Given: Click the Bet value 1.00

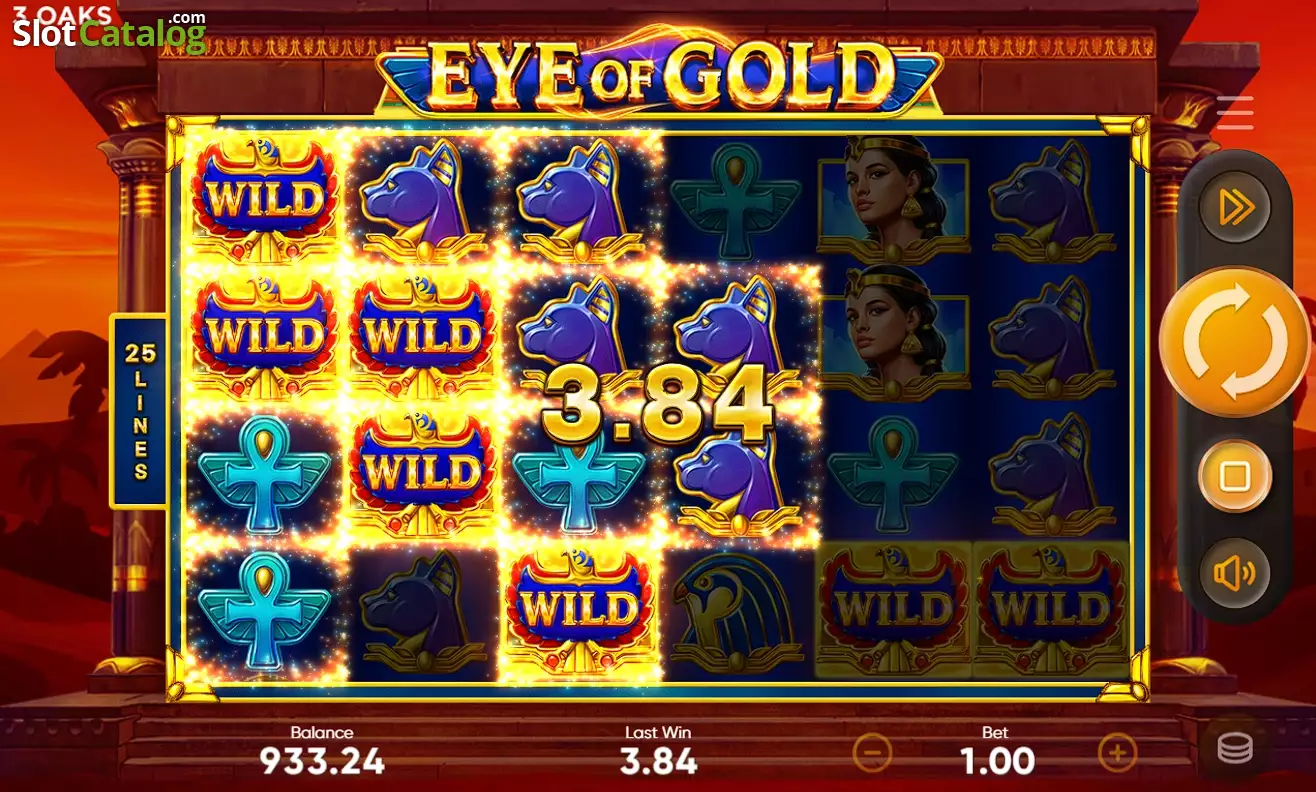Looking at the screenshot, I should [997, 762].
